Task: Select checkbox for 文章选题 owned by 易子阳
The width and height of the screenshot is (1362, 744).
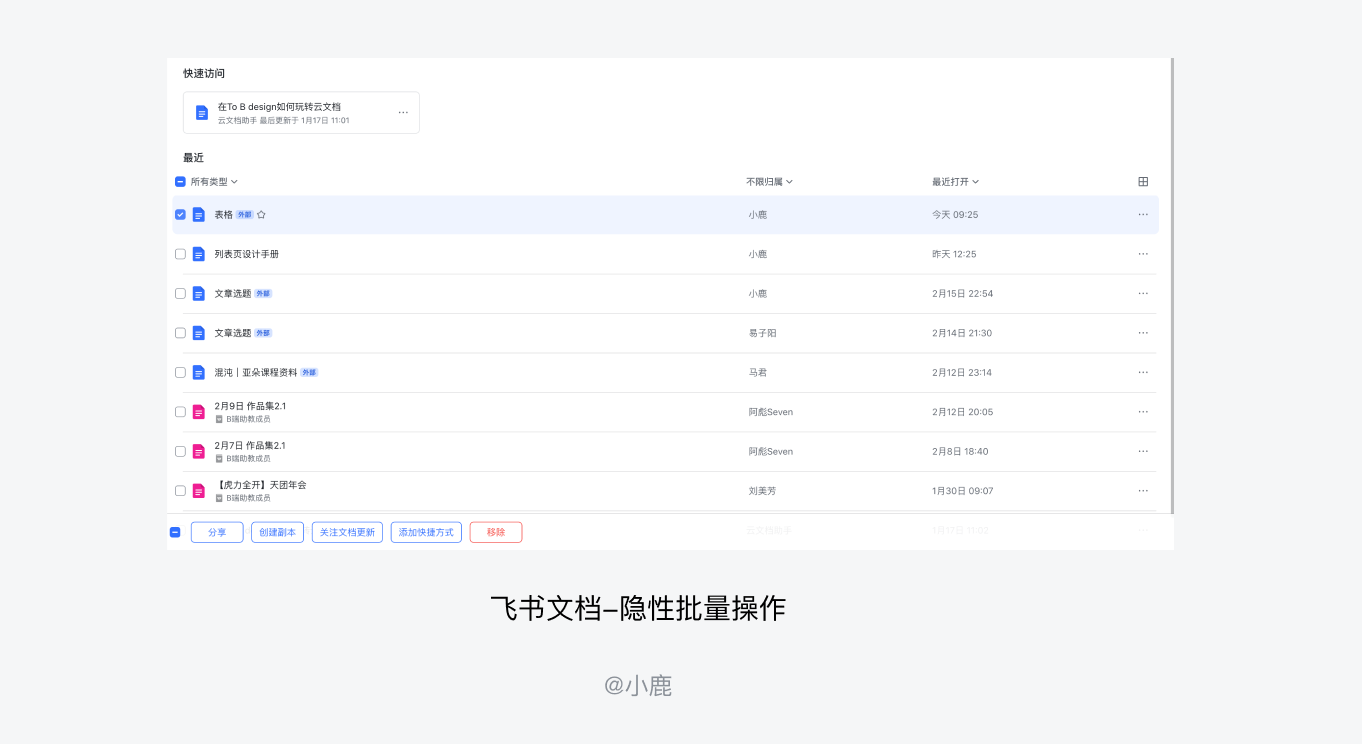Action: coord(180,333)
